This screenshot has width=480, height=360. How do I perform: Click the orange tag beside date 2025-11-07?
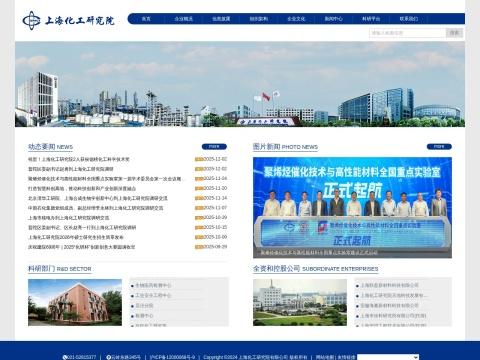click(x=199, y=208)
